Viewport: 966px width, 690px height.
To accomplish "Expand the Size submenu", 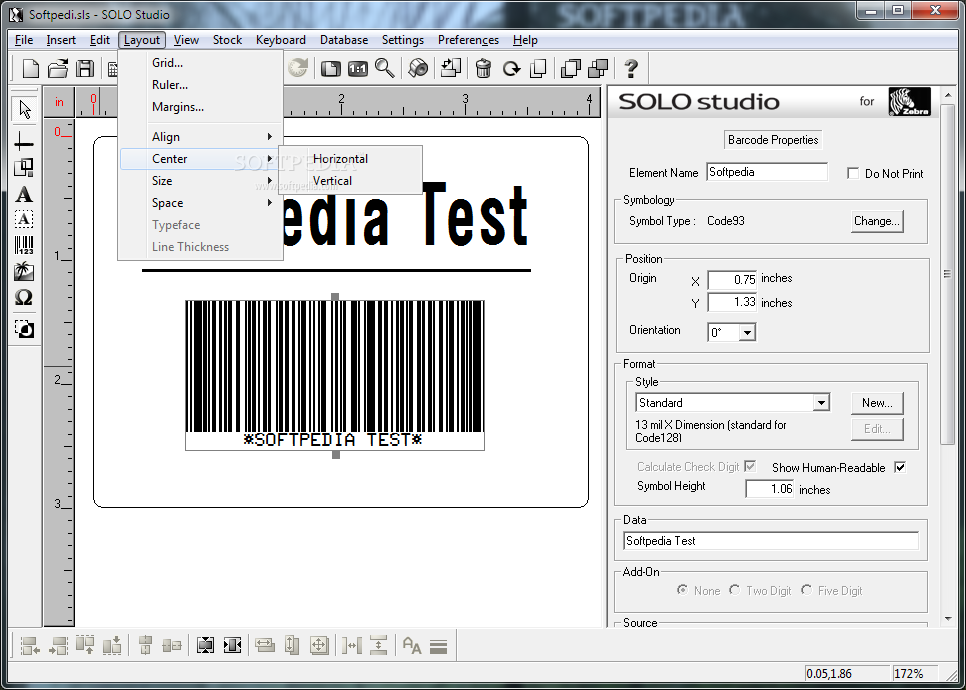I will pos(200,181).
